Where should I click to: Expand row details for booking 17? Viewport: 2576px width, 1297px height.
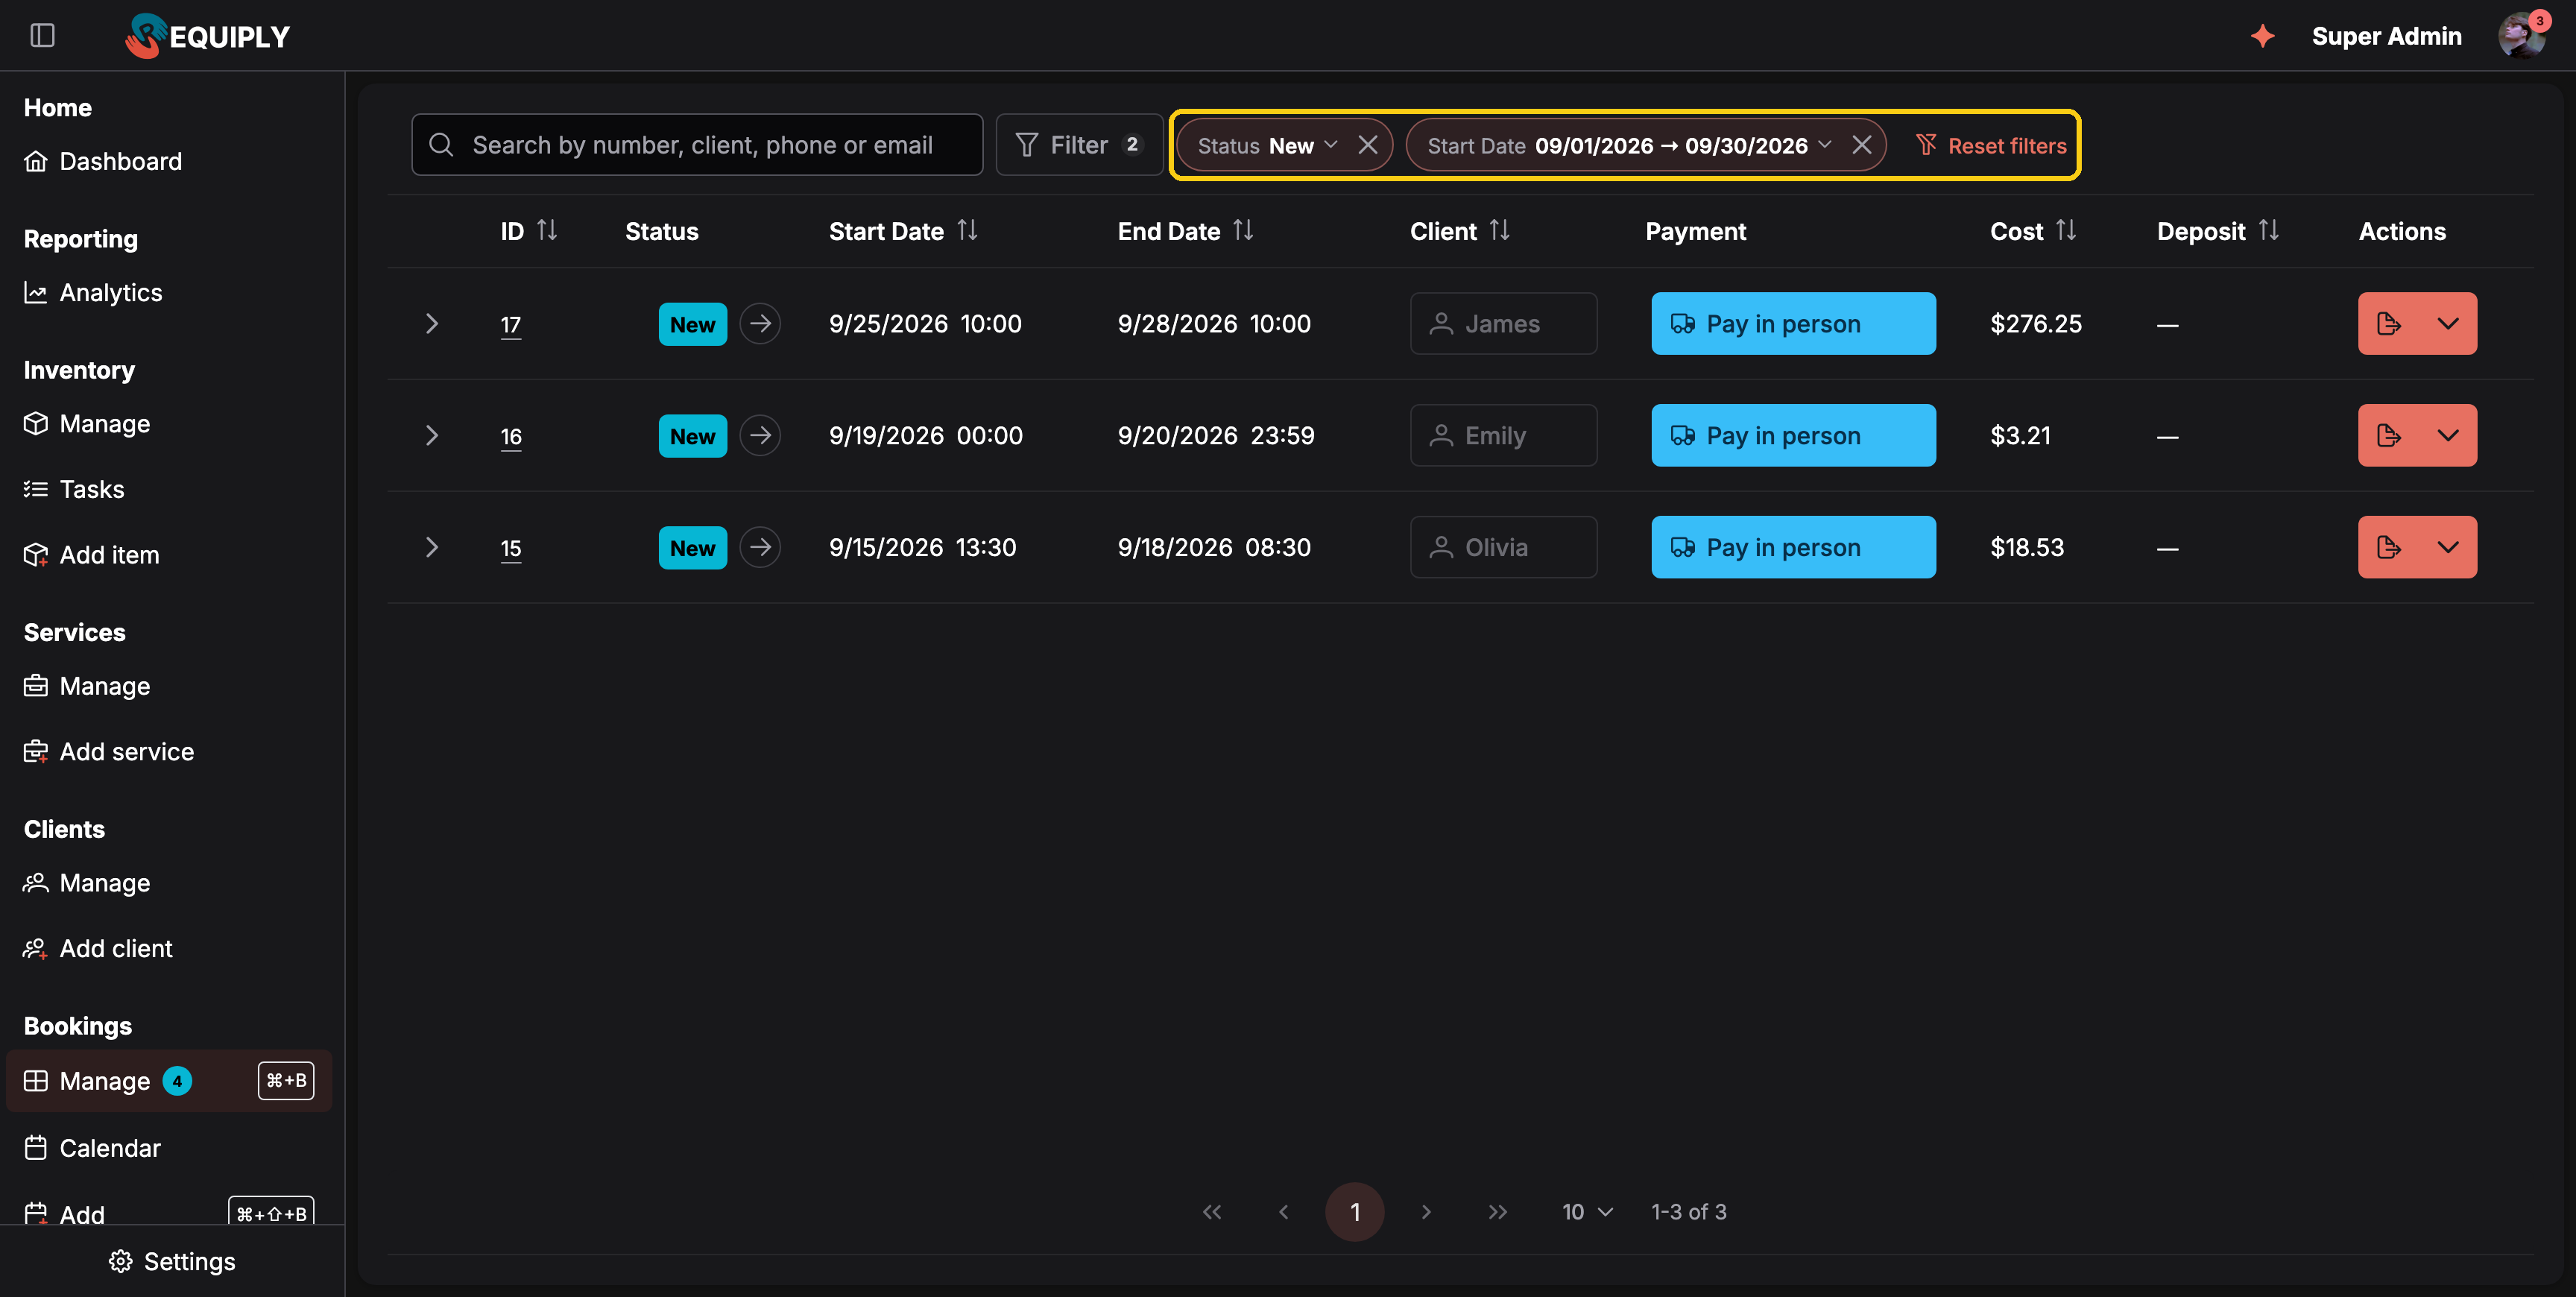[432, 324]
